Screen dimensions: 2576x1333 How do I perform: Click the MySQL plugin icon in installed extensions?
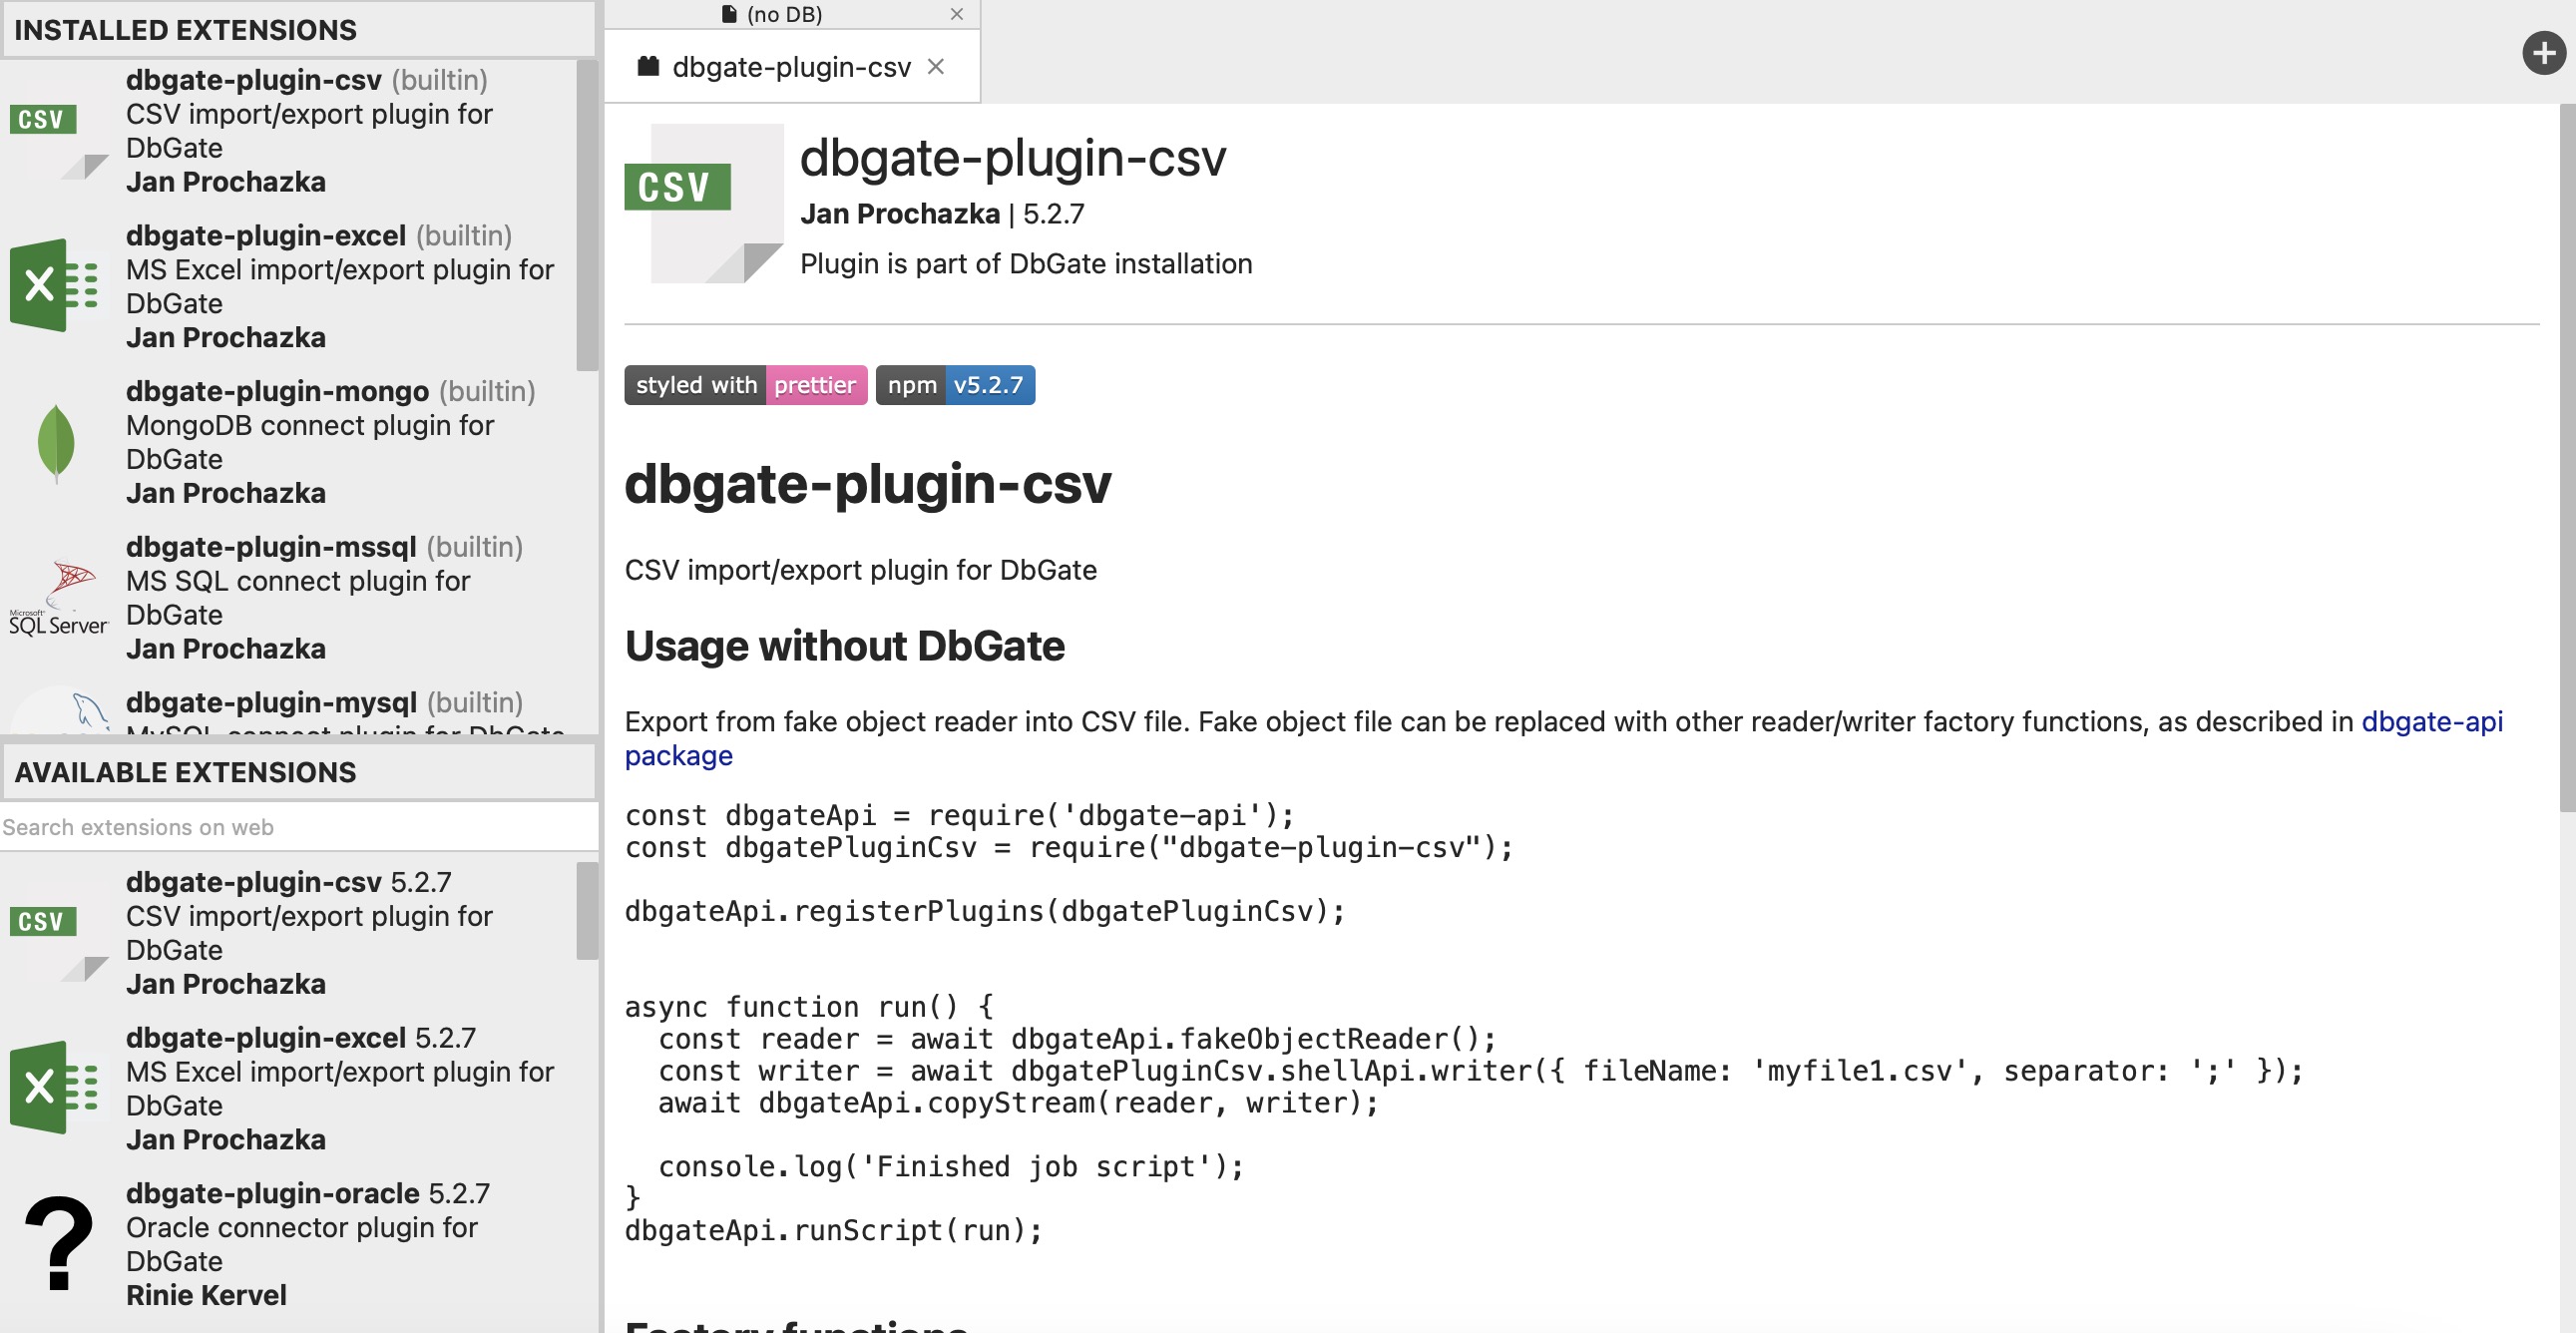tap(60, 705)
